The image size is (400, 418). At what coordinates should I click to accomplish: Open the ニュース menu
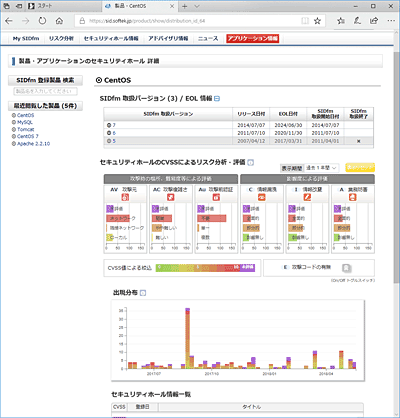click(208, 39)
